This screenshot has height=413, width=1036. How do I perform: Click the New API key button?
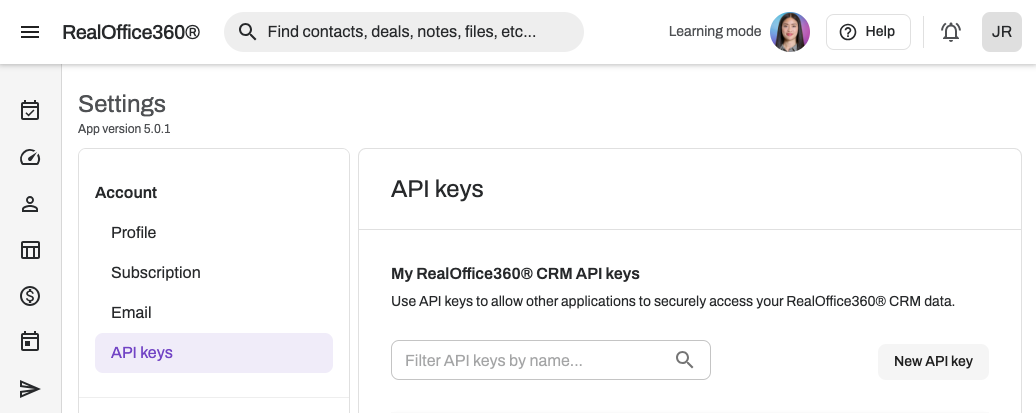pyautogui.click(x=933, y=361)
